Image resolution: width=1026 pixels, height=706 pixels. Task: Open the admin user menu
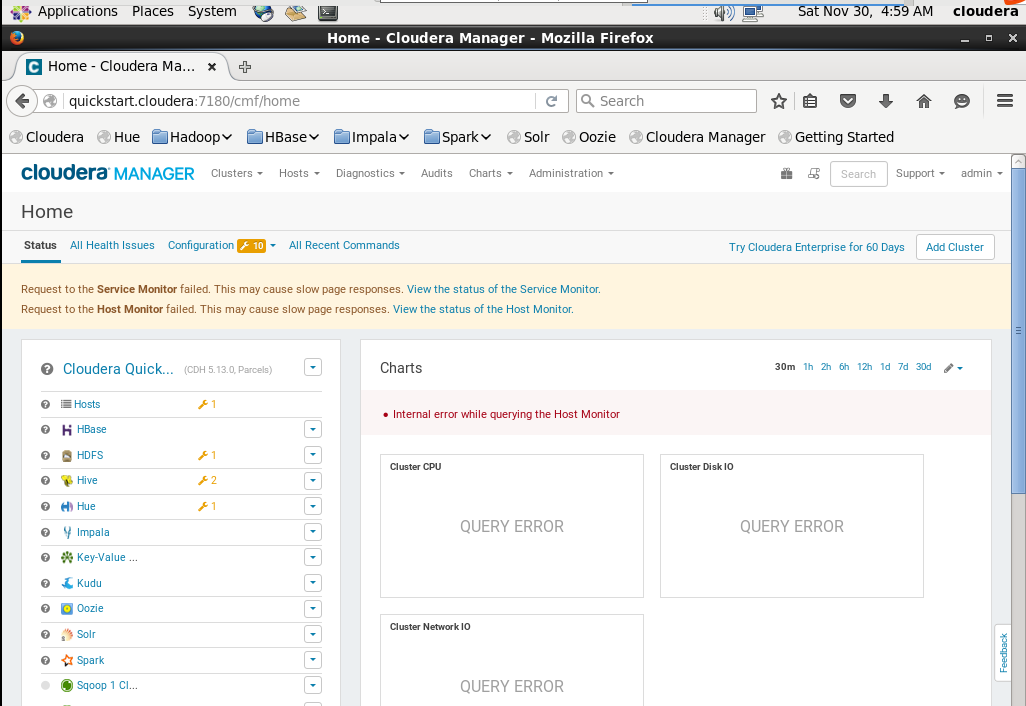[x=982, y=173]
